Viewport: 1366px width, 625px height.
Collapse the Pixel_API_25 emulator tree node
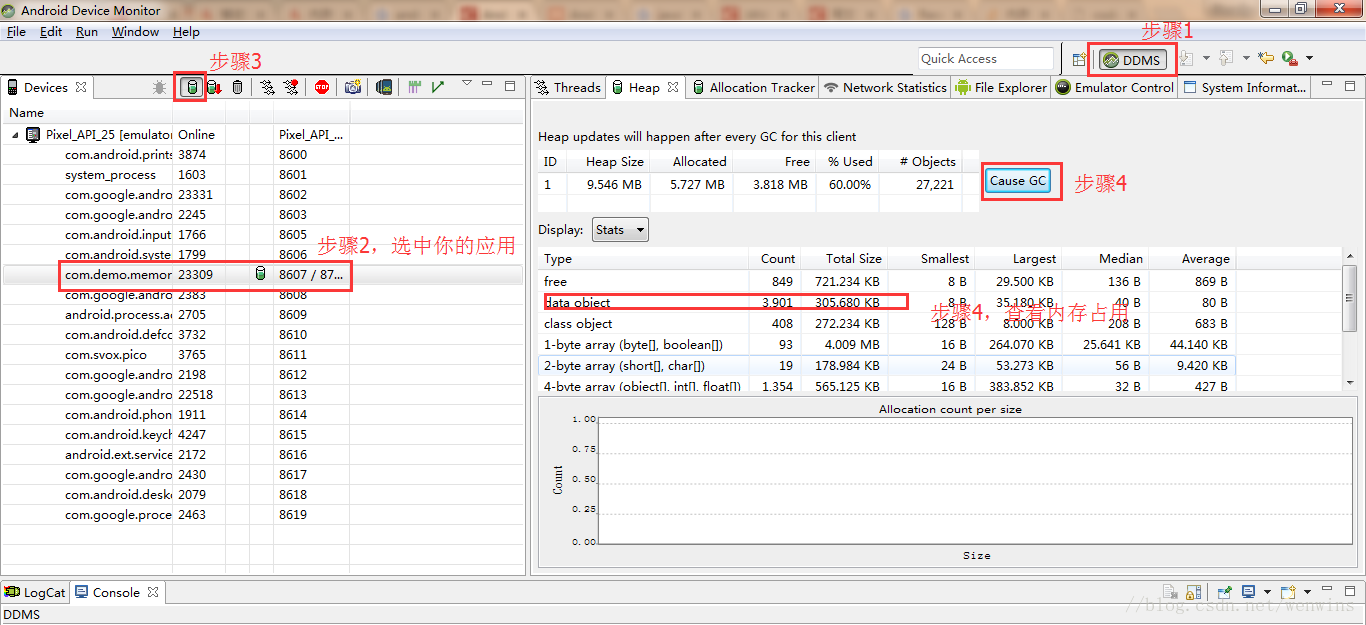coord(16,135)
